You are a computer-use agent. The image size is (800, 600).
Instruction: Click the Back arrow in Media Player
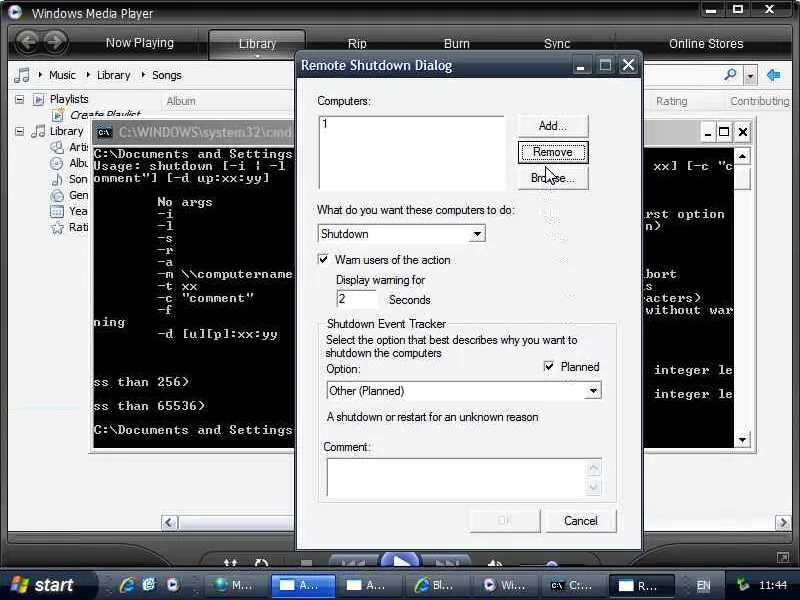click(27, 42)
